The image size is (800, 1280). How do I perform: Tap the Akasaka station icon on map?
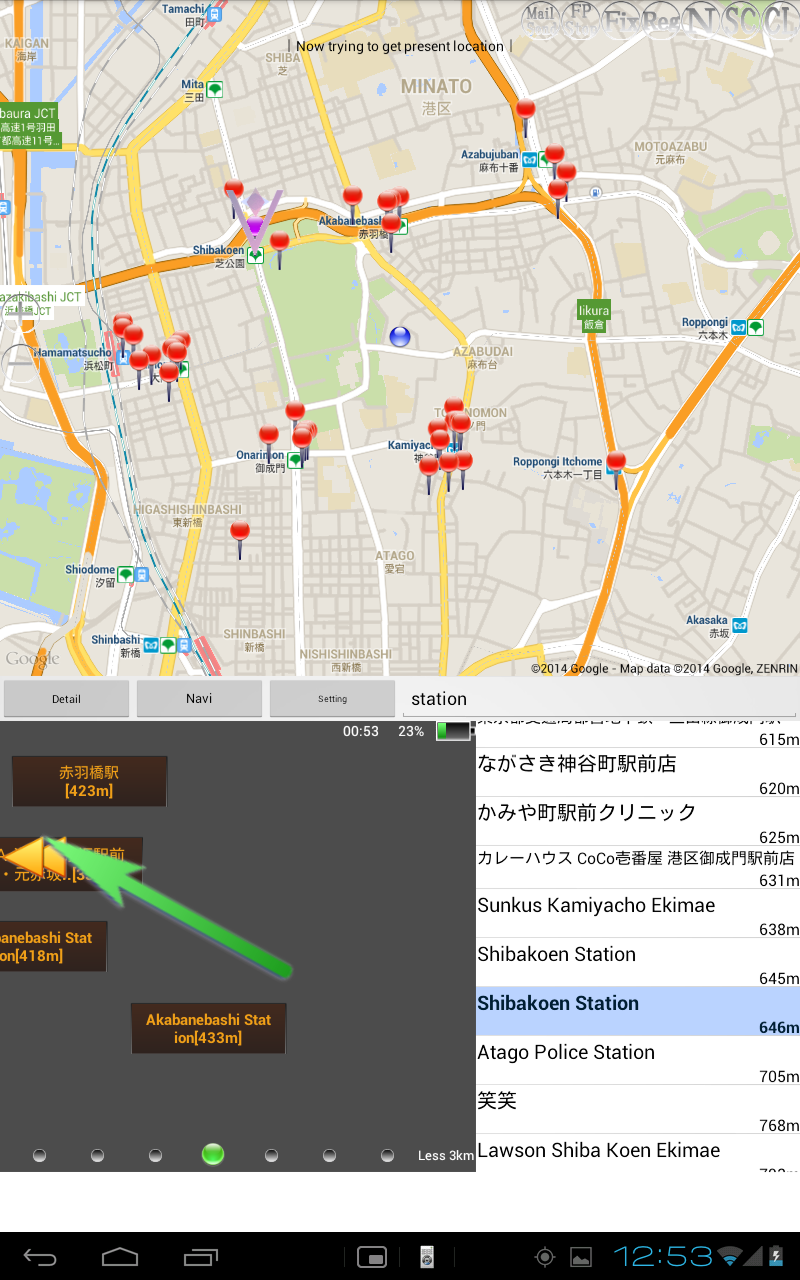tap(739, 626)
